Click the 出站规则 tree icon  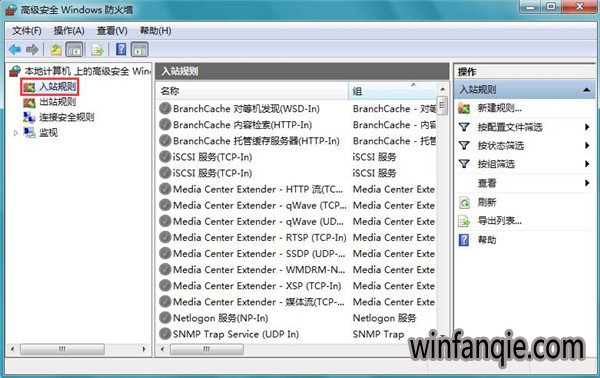29,102
